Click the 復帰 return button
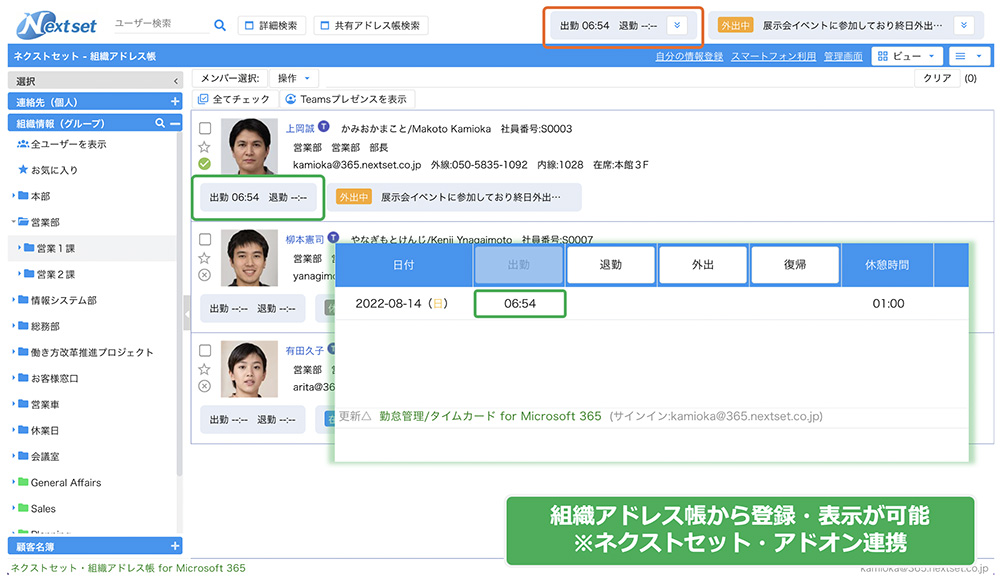 click(795, 265)
